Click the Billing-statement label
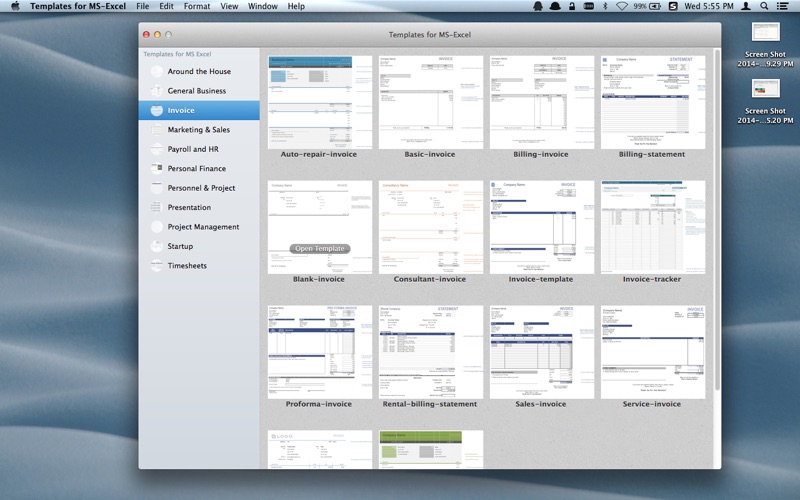 coord(652,154)
